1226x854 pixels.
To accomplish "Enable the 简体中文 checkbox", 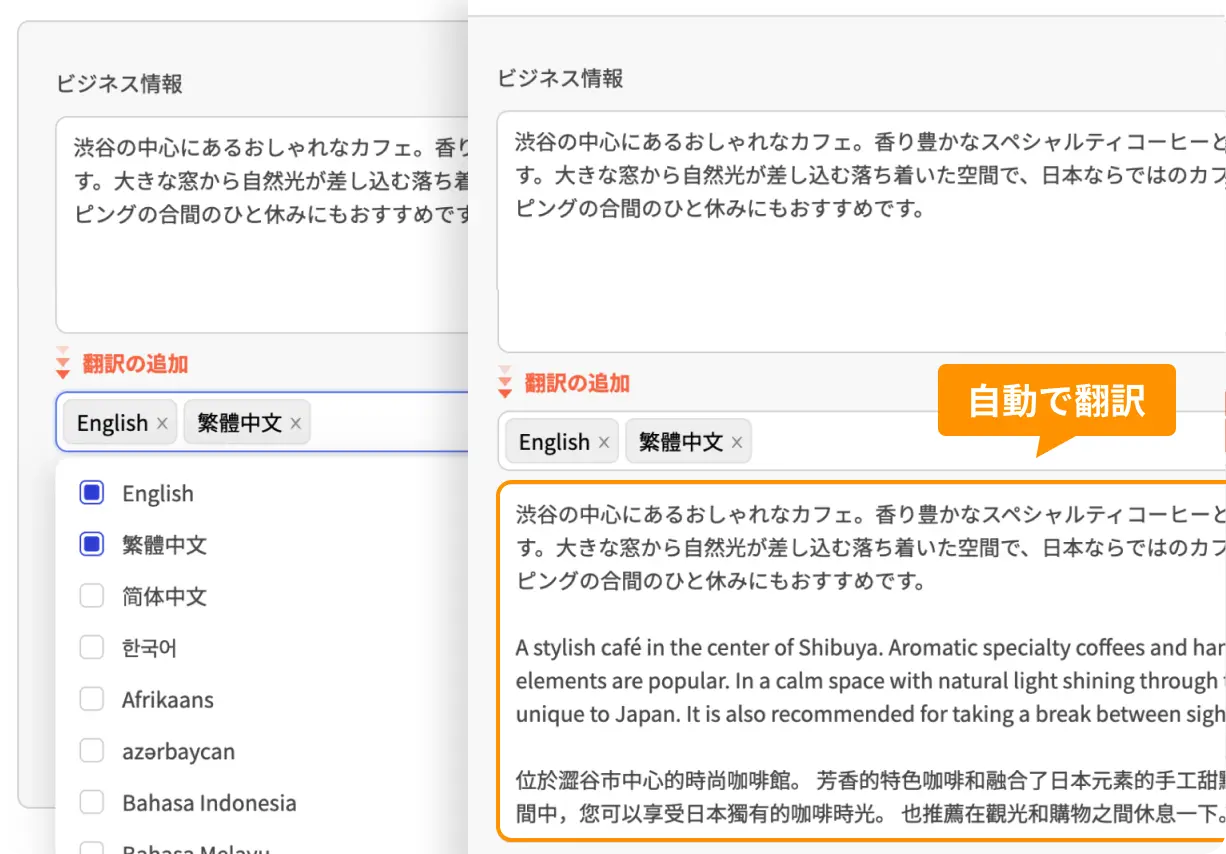I will point(92,597).
